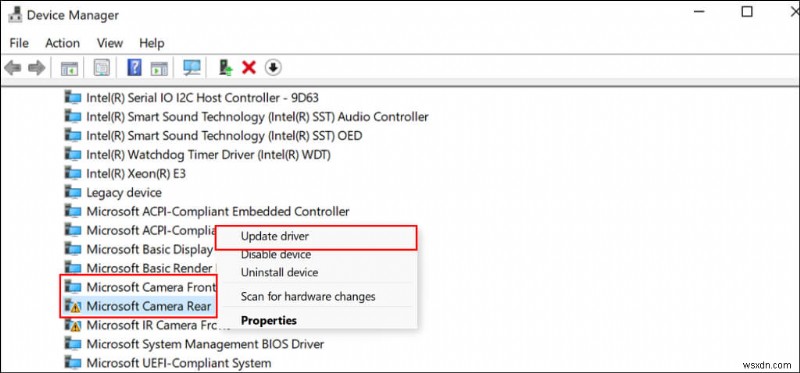
Task: Select the Legacy device entry
Action: pos(124,192)
